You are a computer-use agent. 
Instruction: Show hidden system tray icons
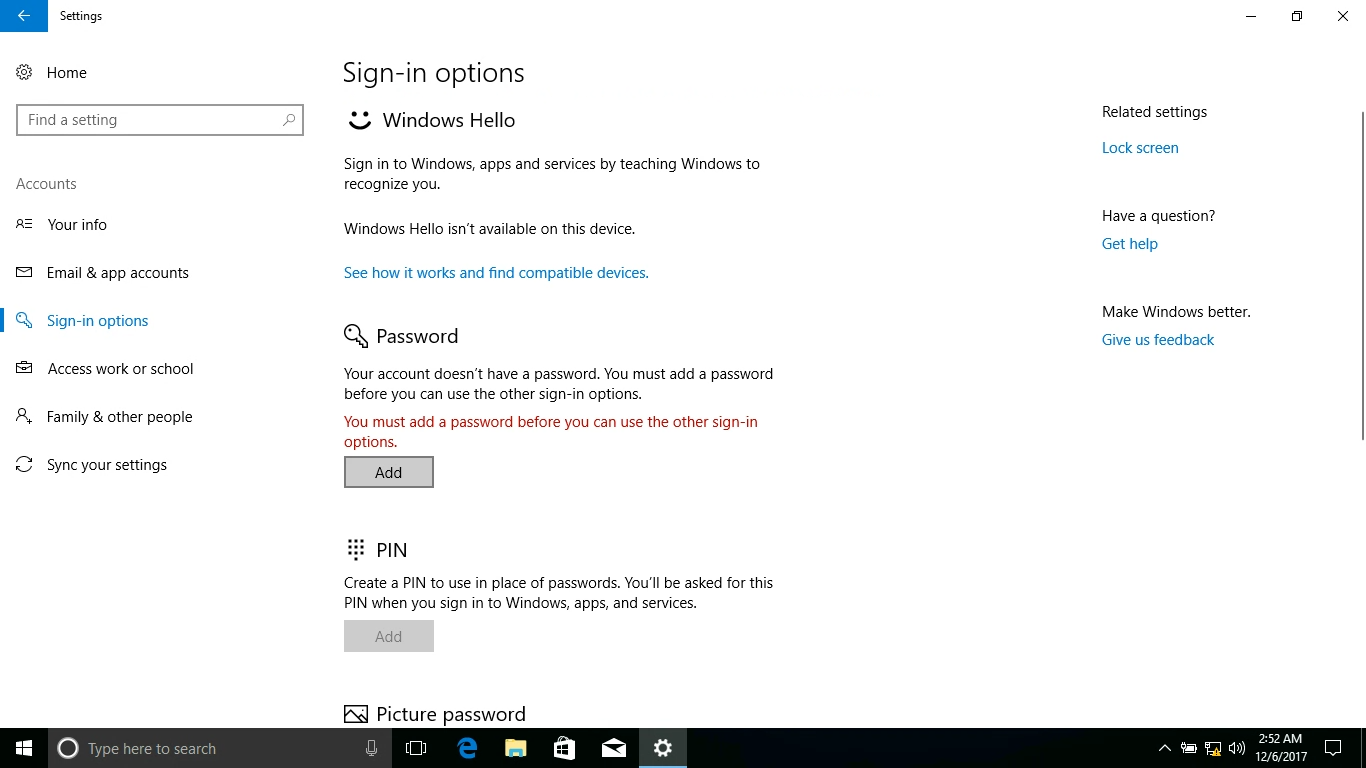tap(1164, 748)
